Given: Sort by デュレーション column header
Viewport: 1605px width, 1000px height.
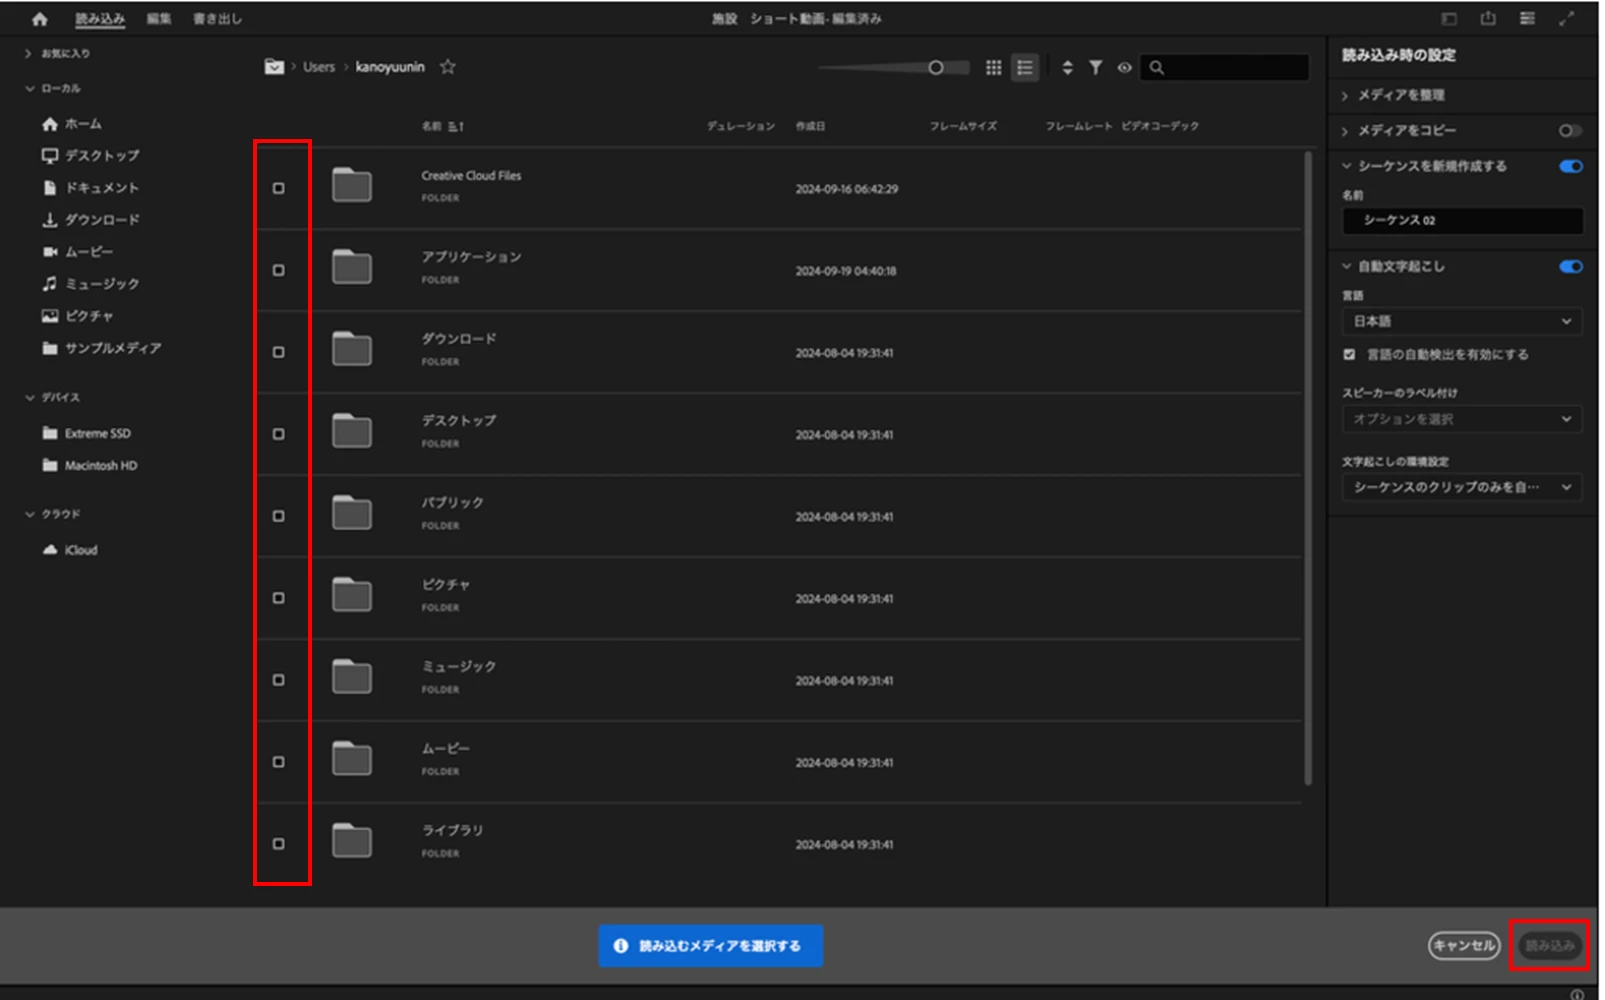Looking at the screenshot, I should (x=743, y=127).
